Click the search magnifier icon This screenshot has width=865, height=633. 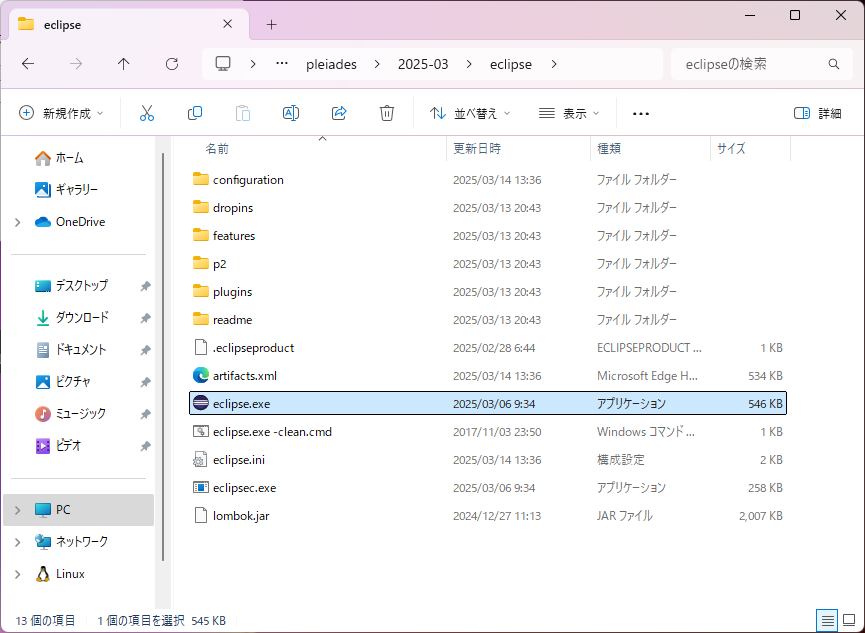point(834,64)
